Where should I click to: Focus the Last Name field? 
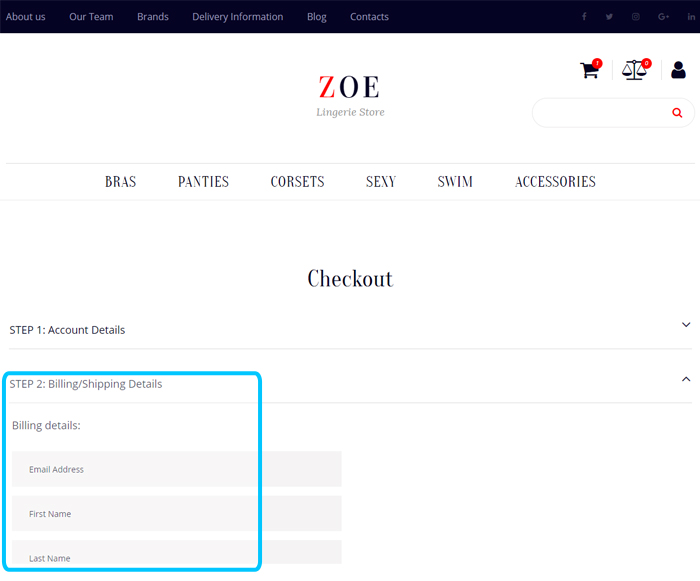coord(176,552)
